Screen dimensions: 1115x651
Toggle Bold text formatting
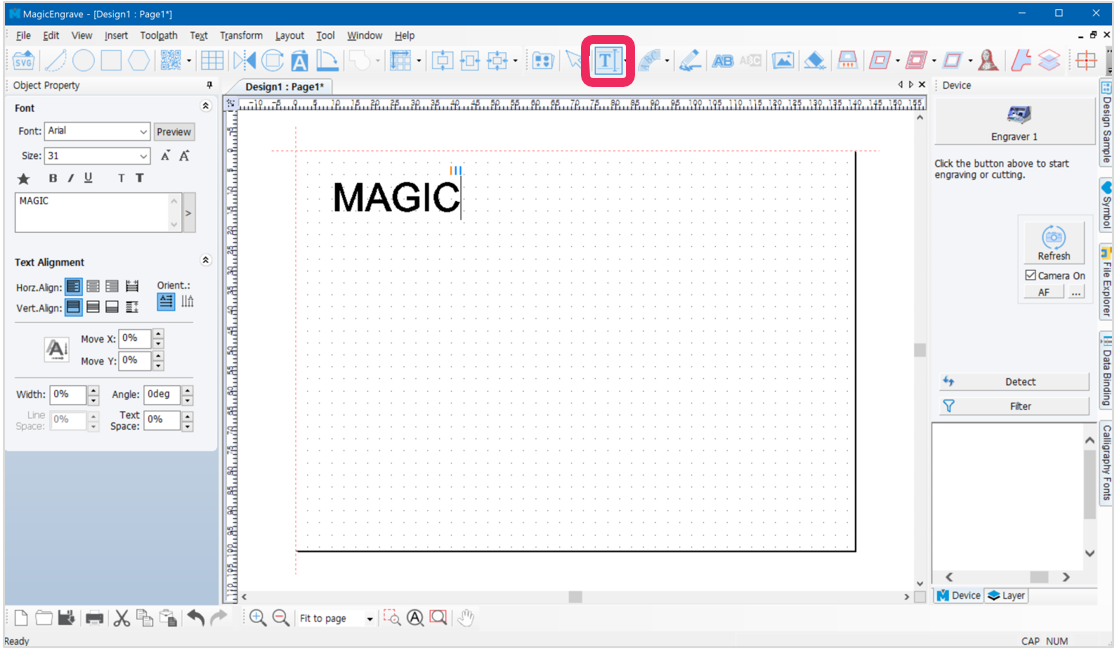[x=53, y=179]
